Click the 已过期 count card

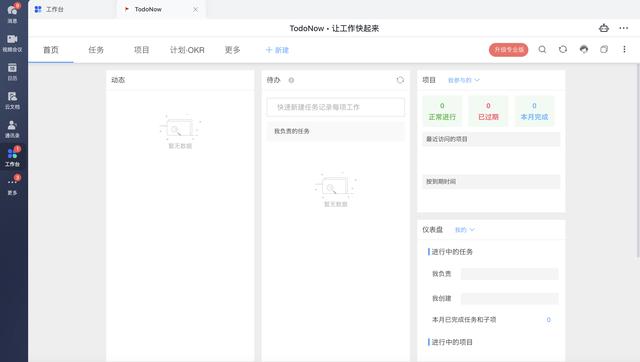point(488,111)
